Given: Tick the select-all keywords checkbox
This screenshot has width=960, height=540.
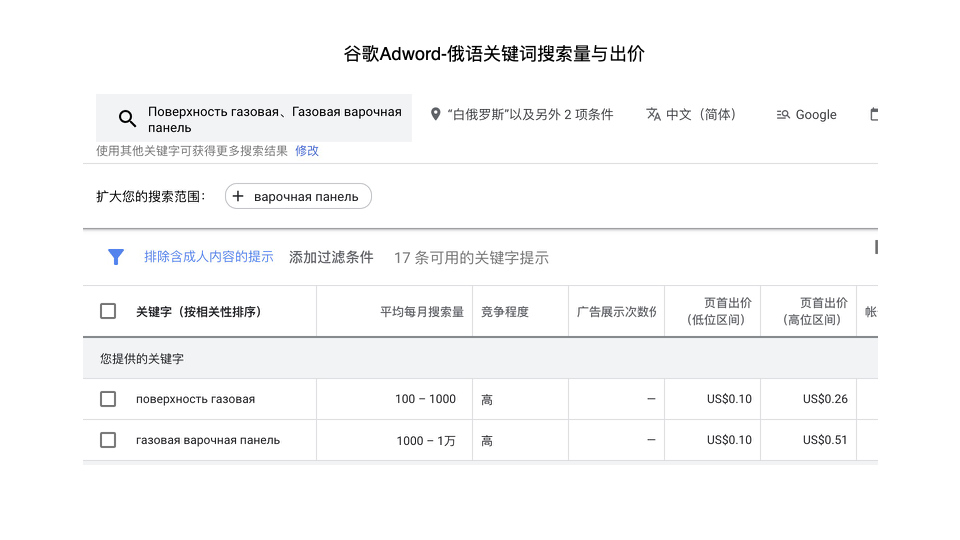Looking at the screenshot, I should 108,311.
